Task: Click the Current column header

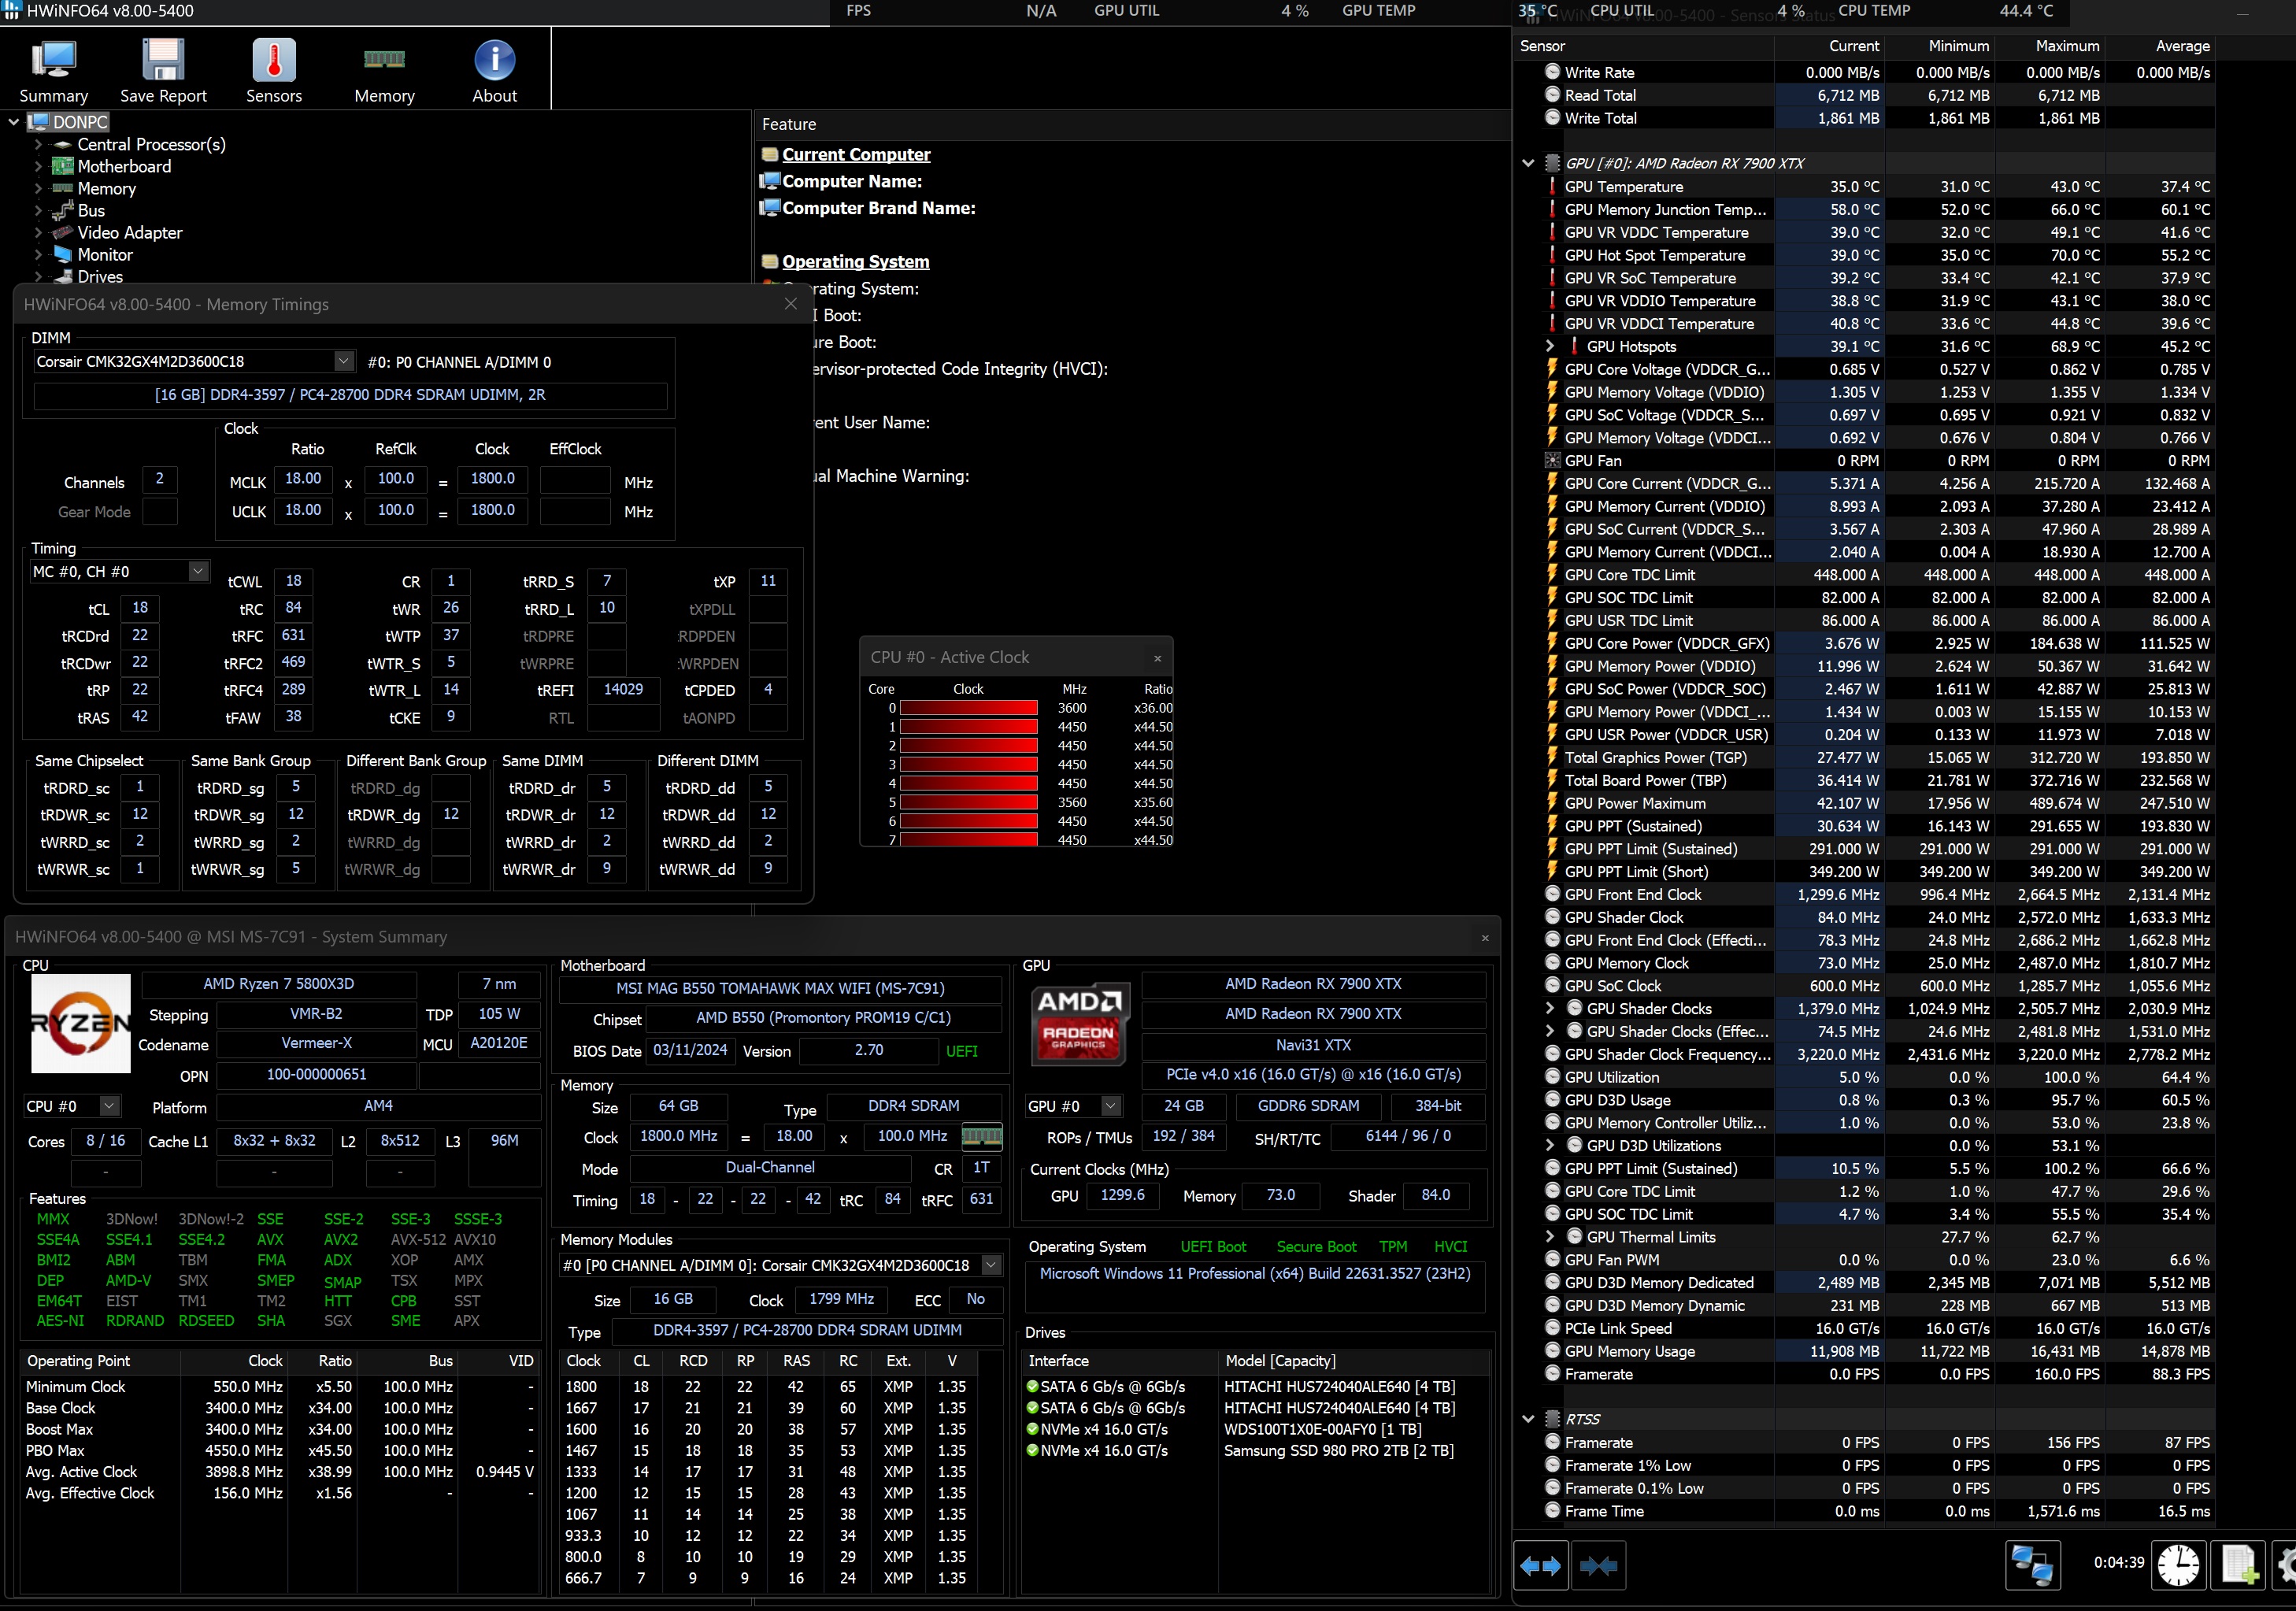Action: 1829,46
